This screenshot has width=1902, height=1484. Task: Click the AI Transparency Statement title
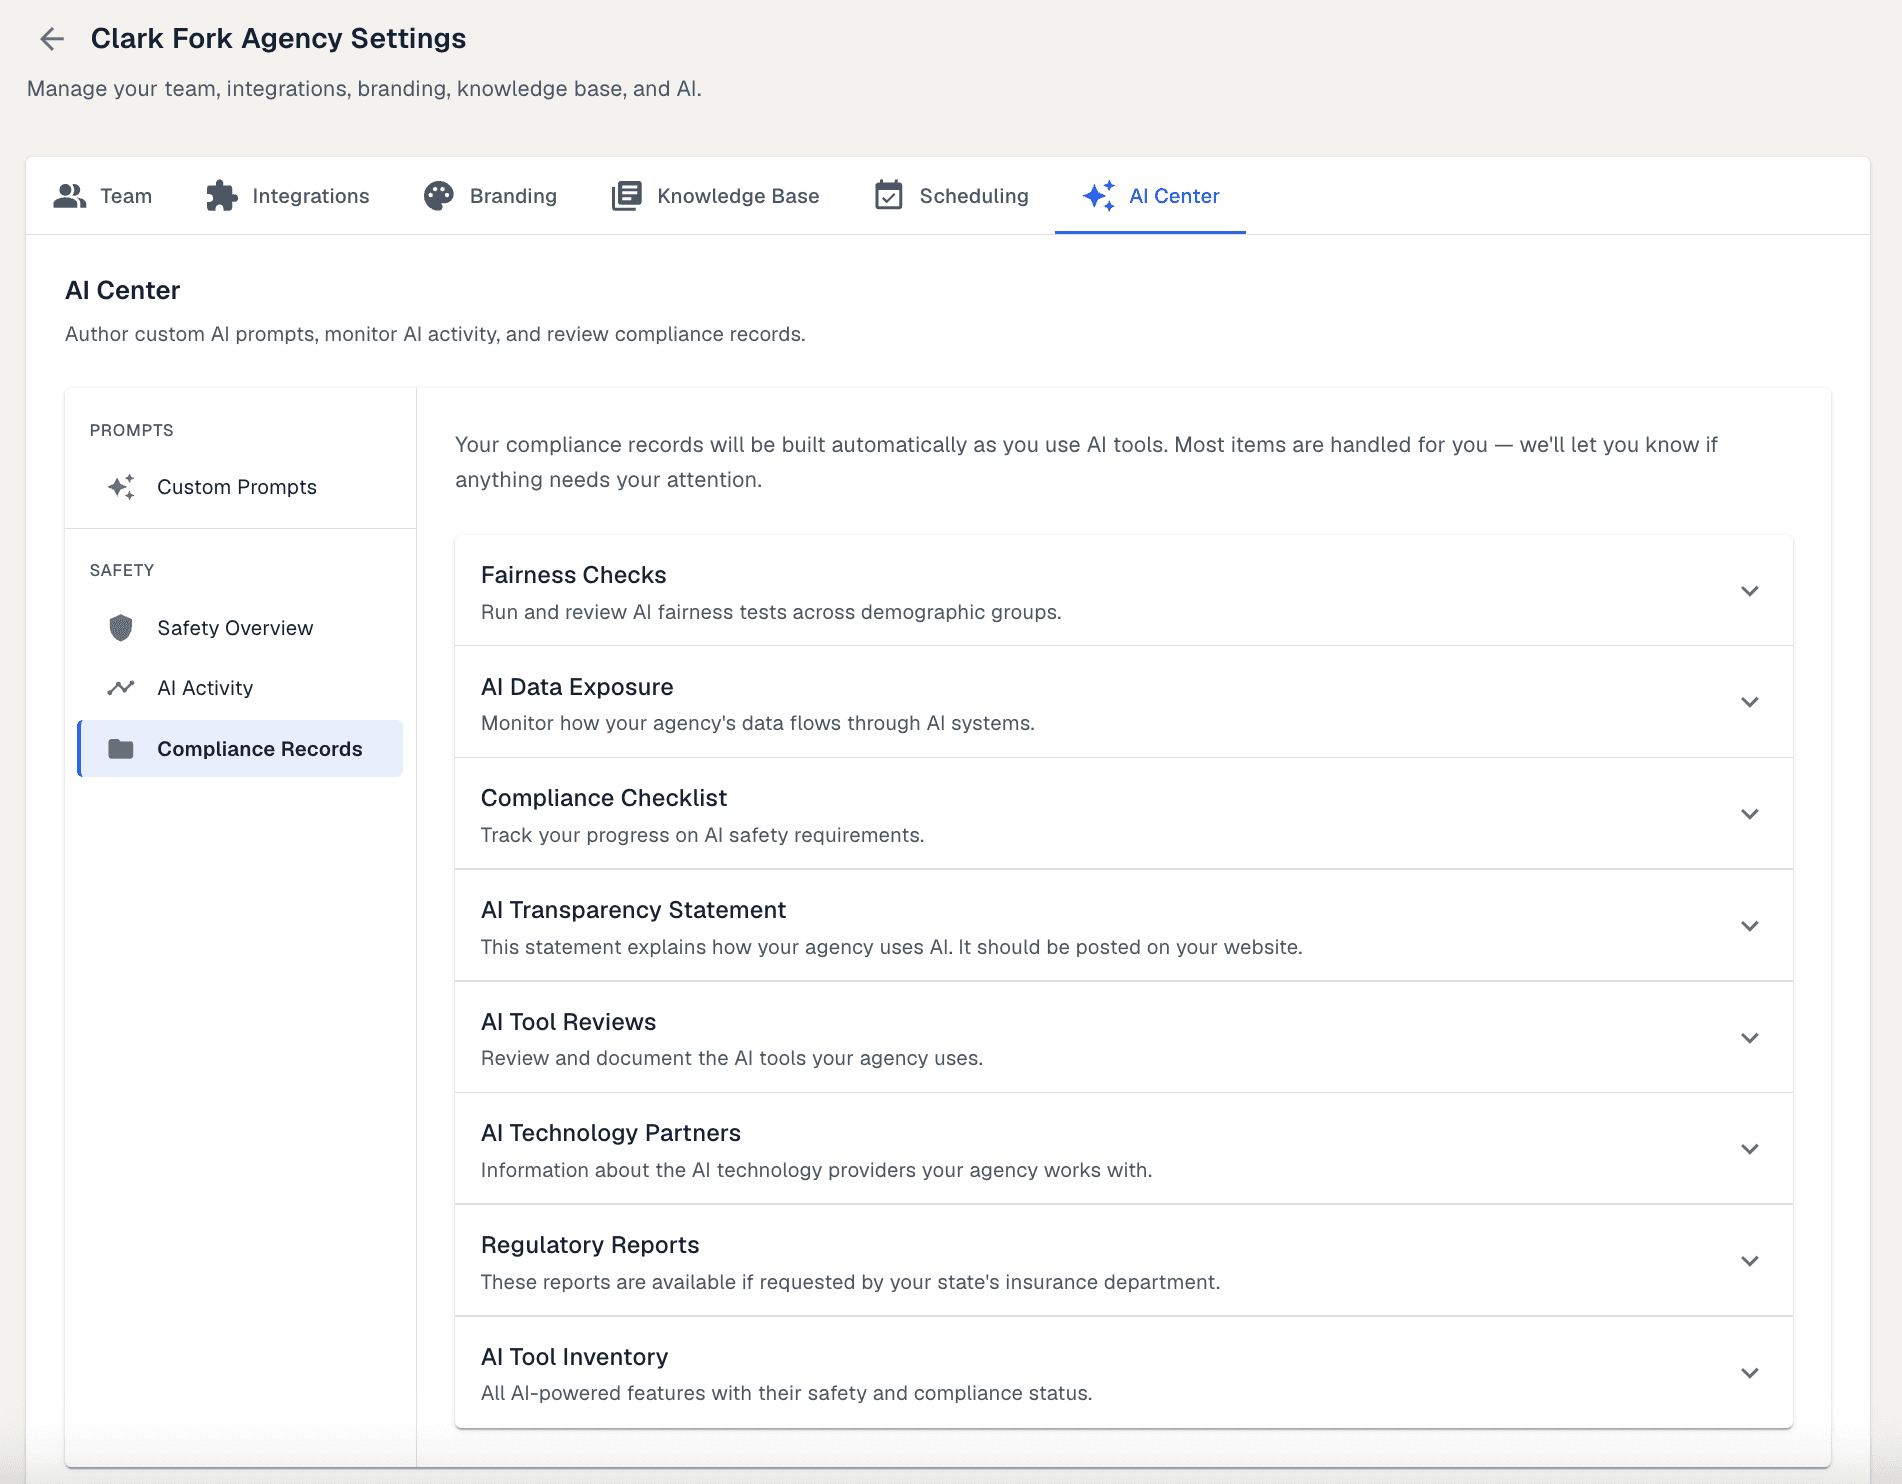633,910
